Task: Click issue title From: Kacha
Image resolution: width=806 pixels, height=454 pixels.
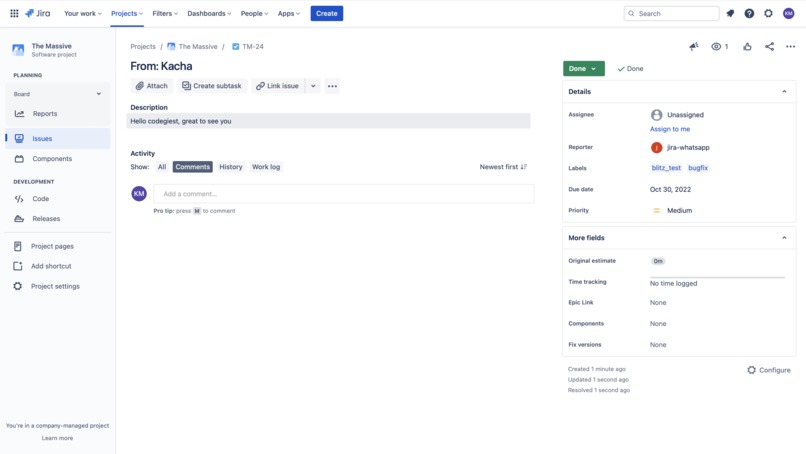Action: click(x=161, y=66)
